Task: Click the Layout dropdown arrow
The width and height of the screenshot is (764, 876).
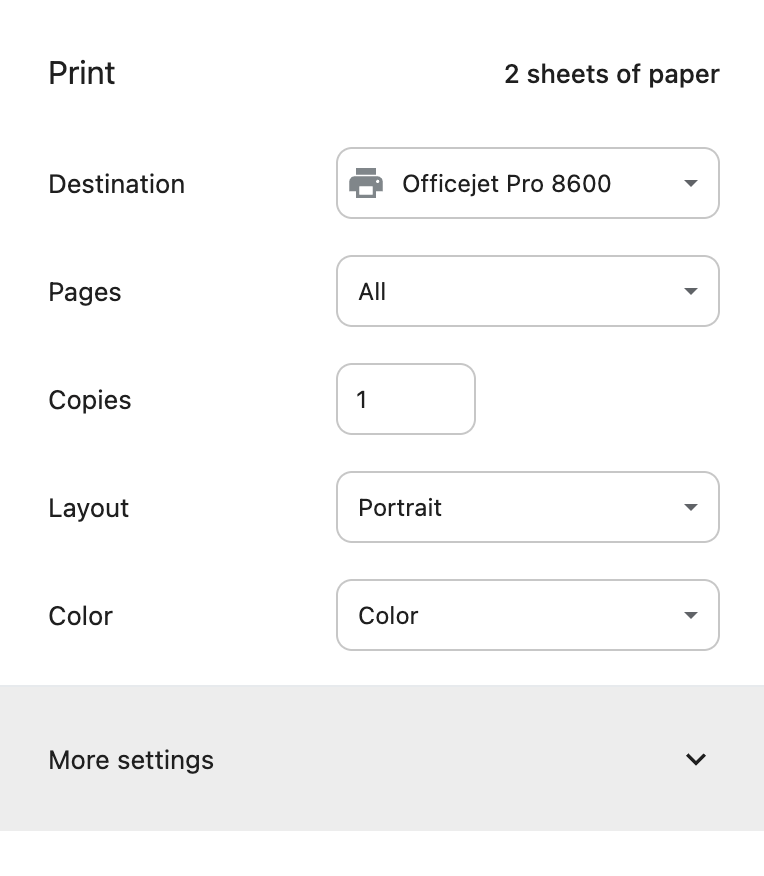Action: point(691,507)
